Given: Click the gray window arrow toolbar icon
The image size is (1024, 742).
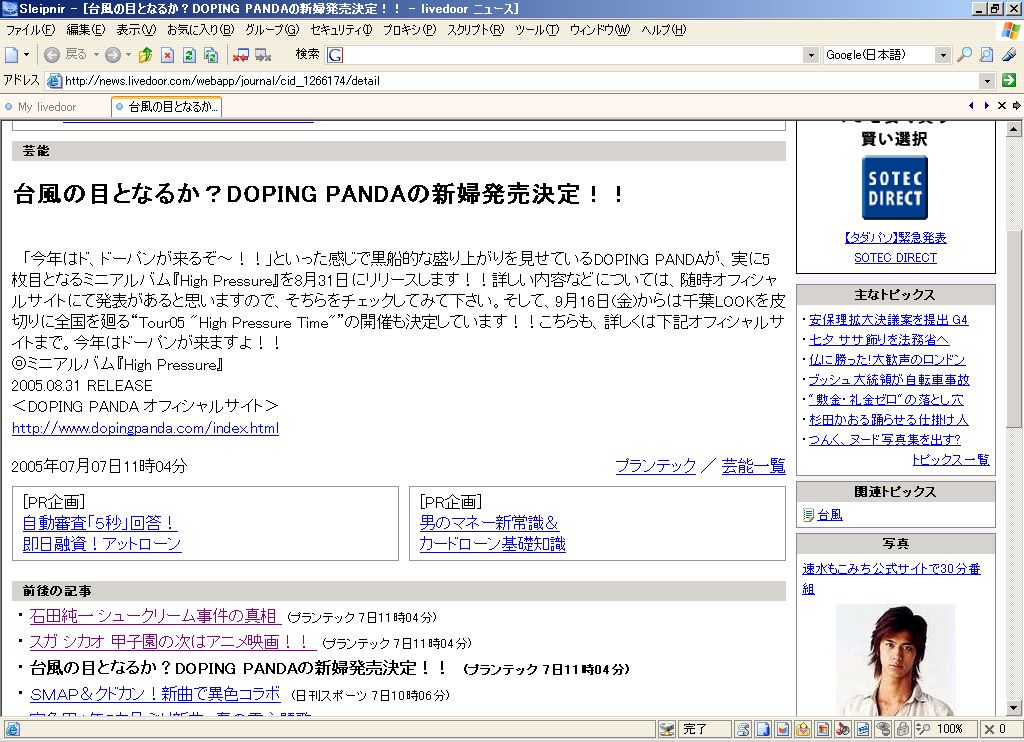Looking at the screenshot, I should click(263, 55).
